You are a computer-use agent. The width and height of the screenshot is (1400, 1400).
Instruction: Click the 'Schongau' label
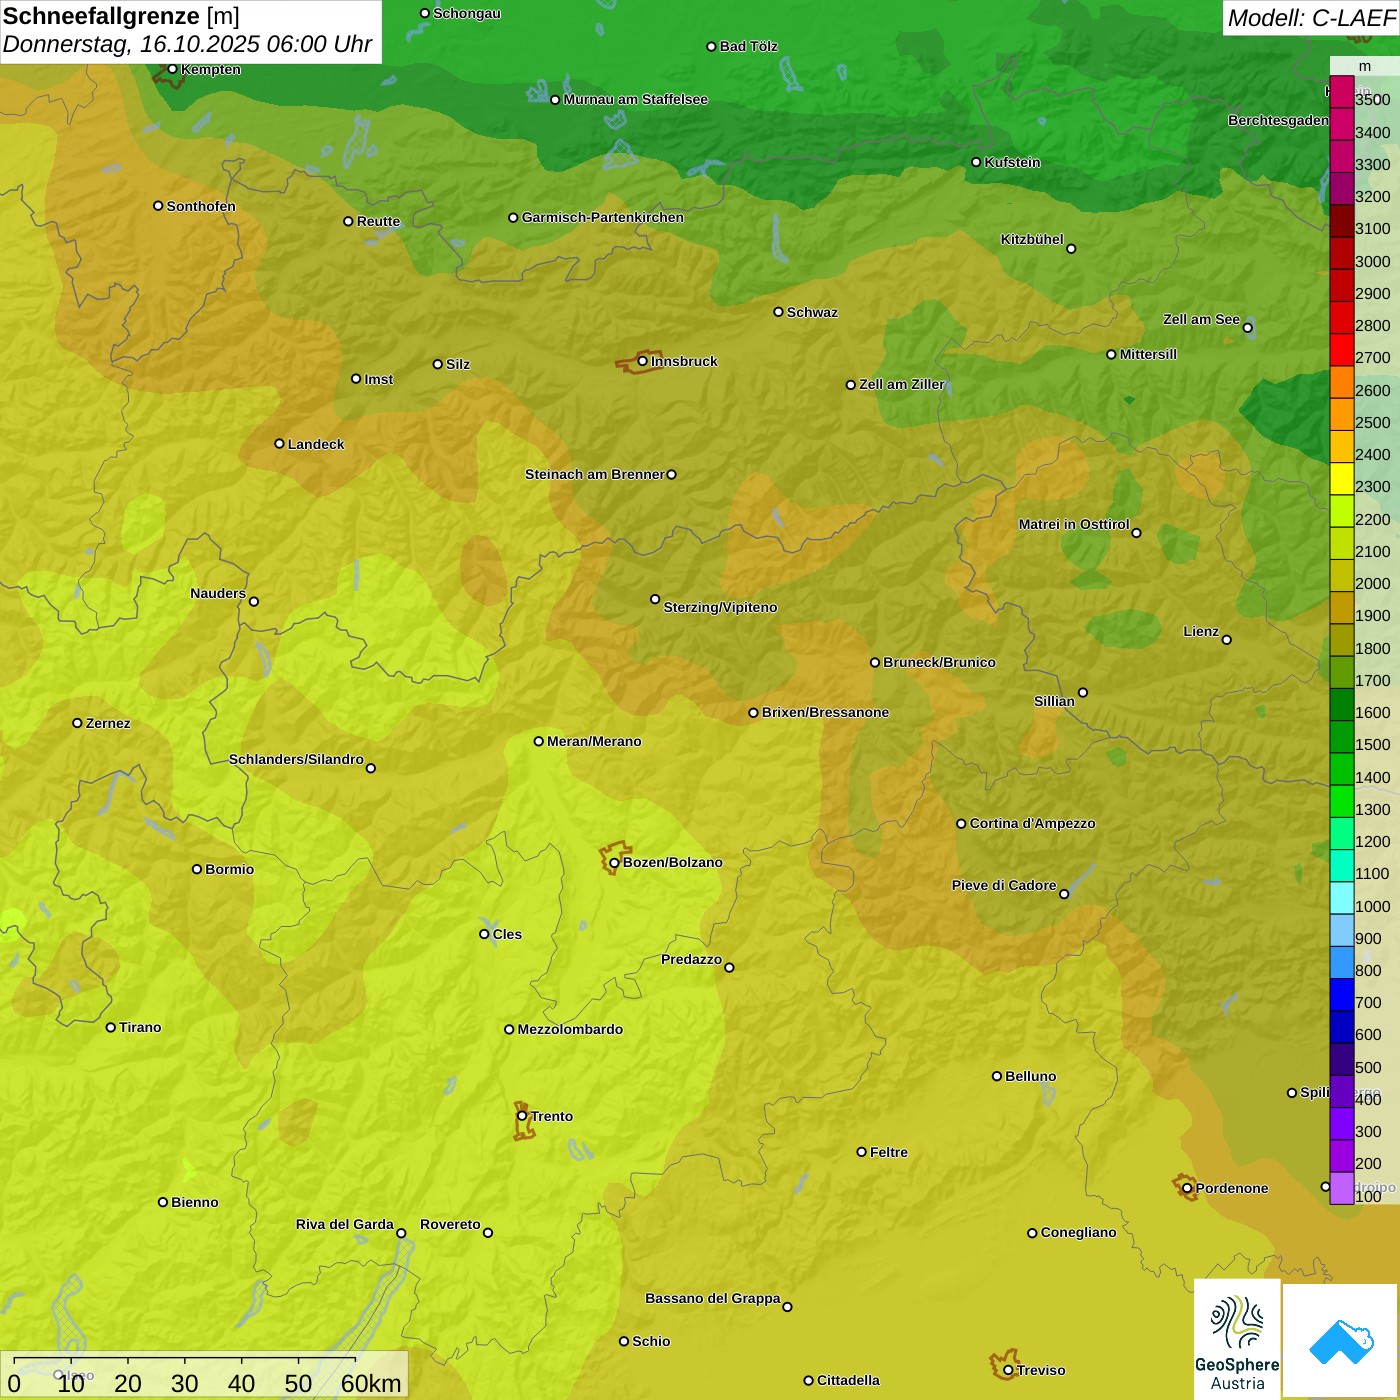[x=466, y=13]
